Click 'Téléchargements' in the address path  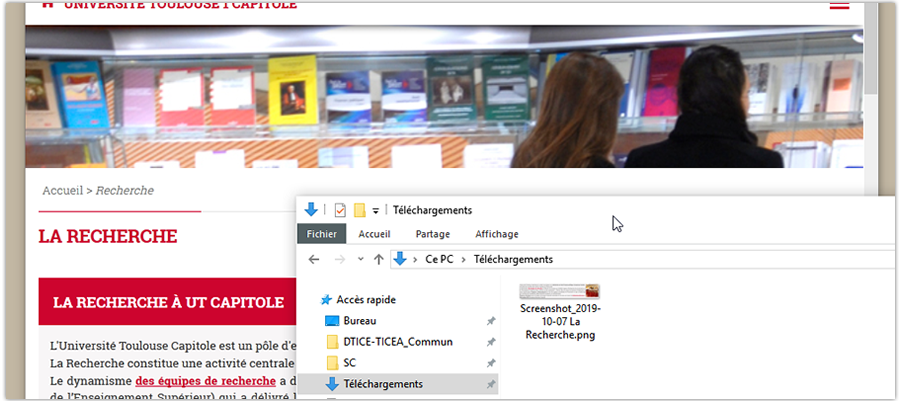tap(513, 259)
